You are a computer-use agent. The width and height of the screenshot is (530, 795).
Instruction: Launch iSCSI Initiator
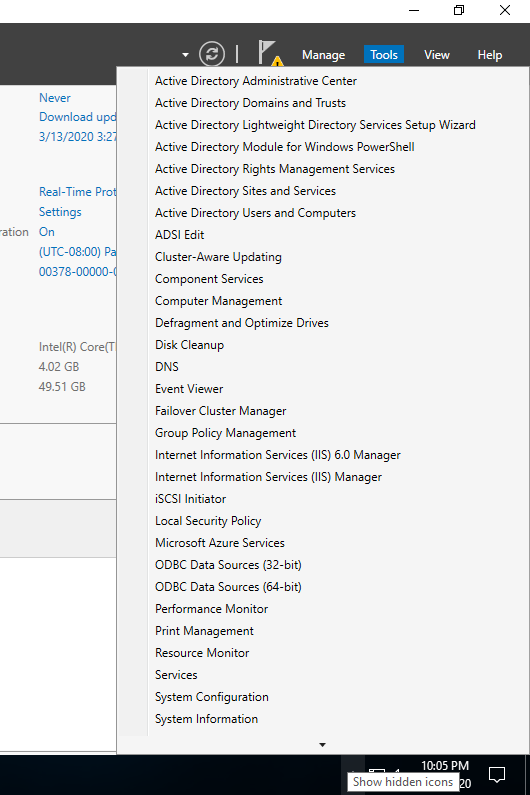click(190, 499)
